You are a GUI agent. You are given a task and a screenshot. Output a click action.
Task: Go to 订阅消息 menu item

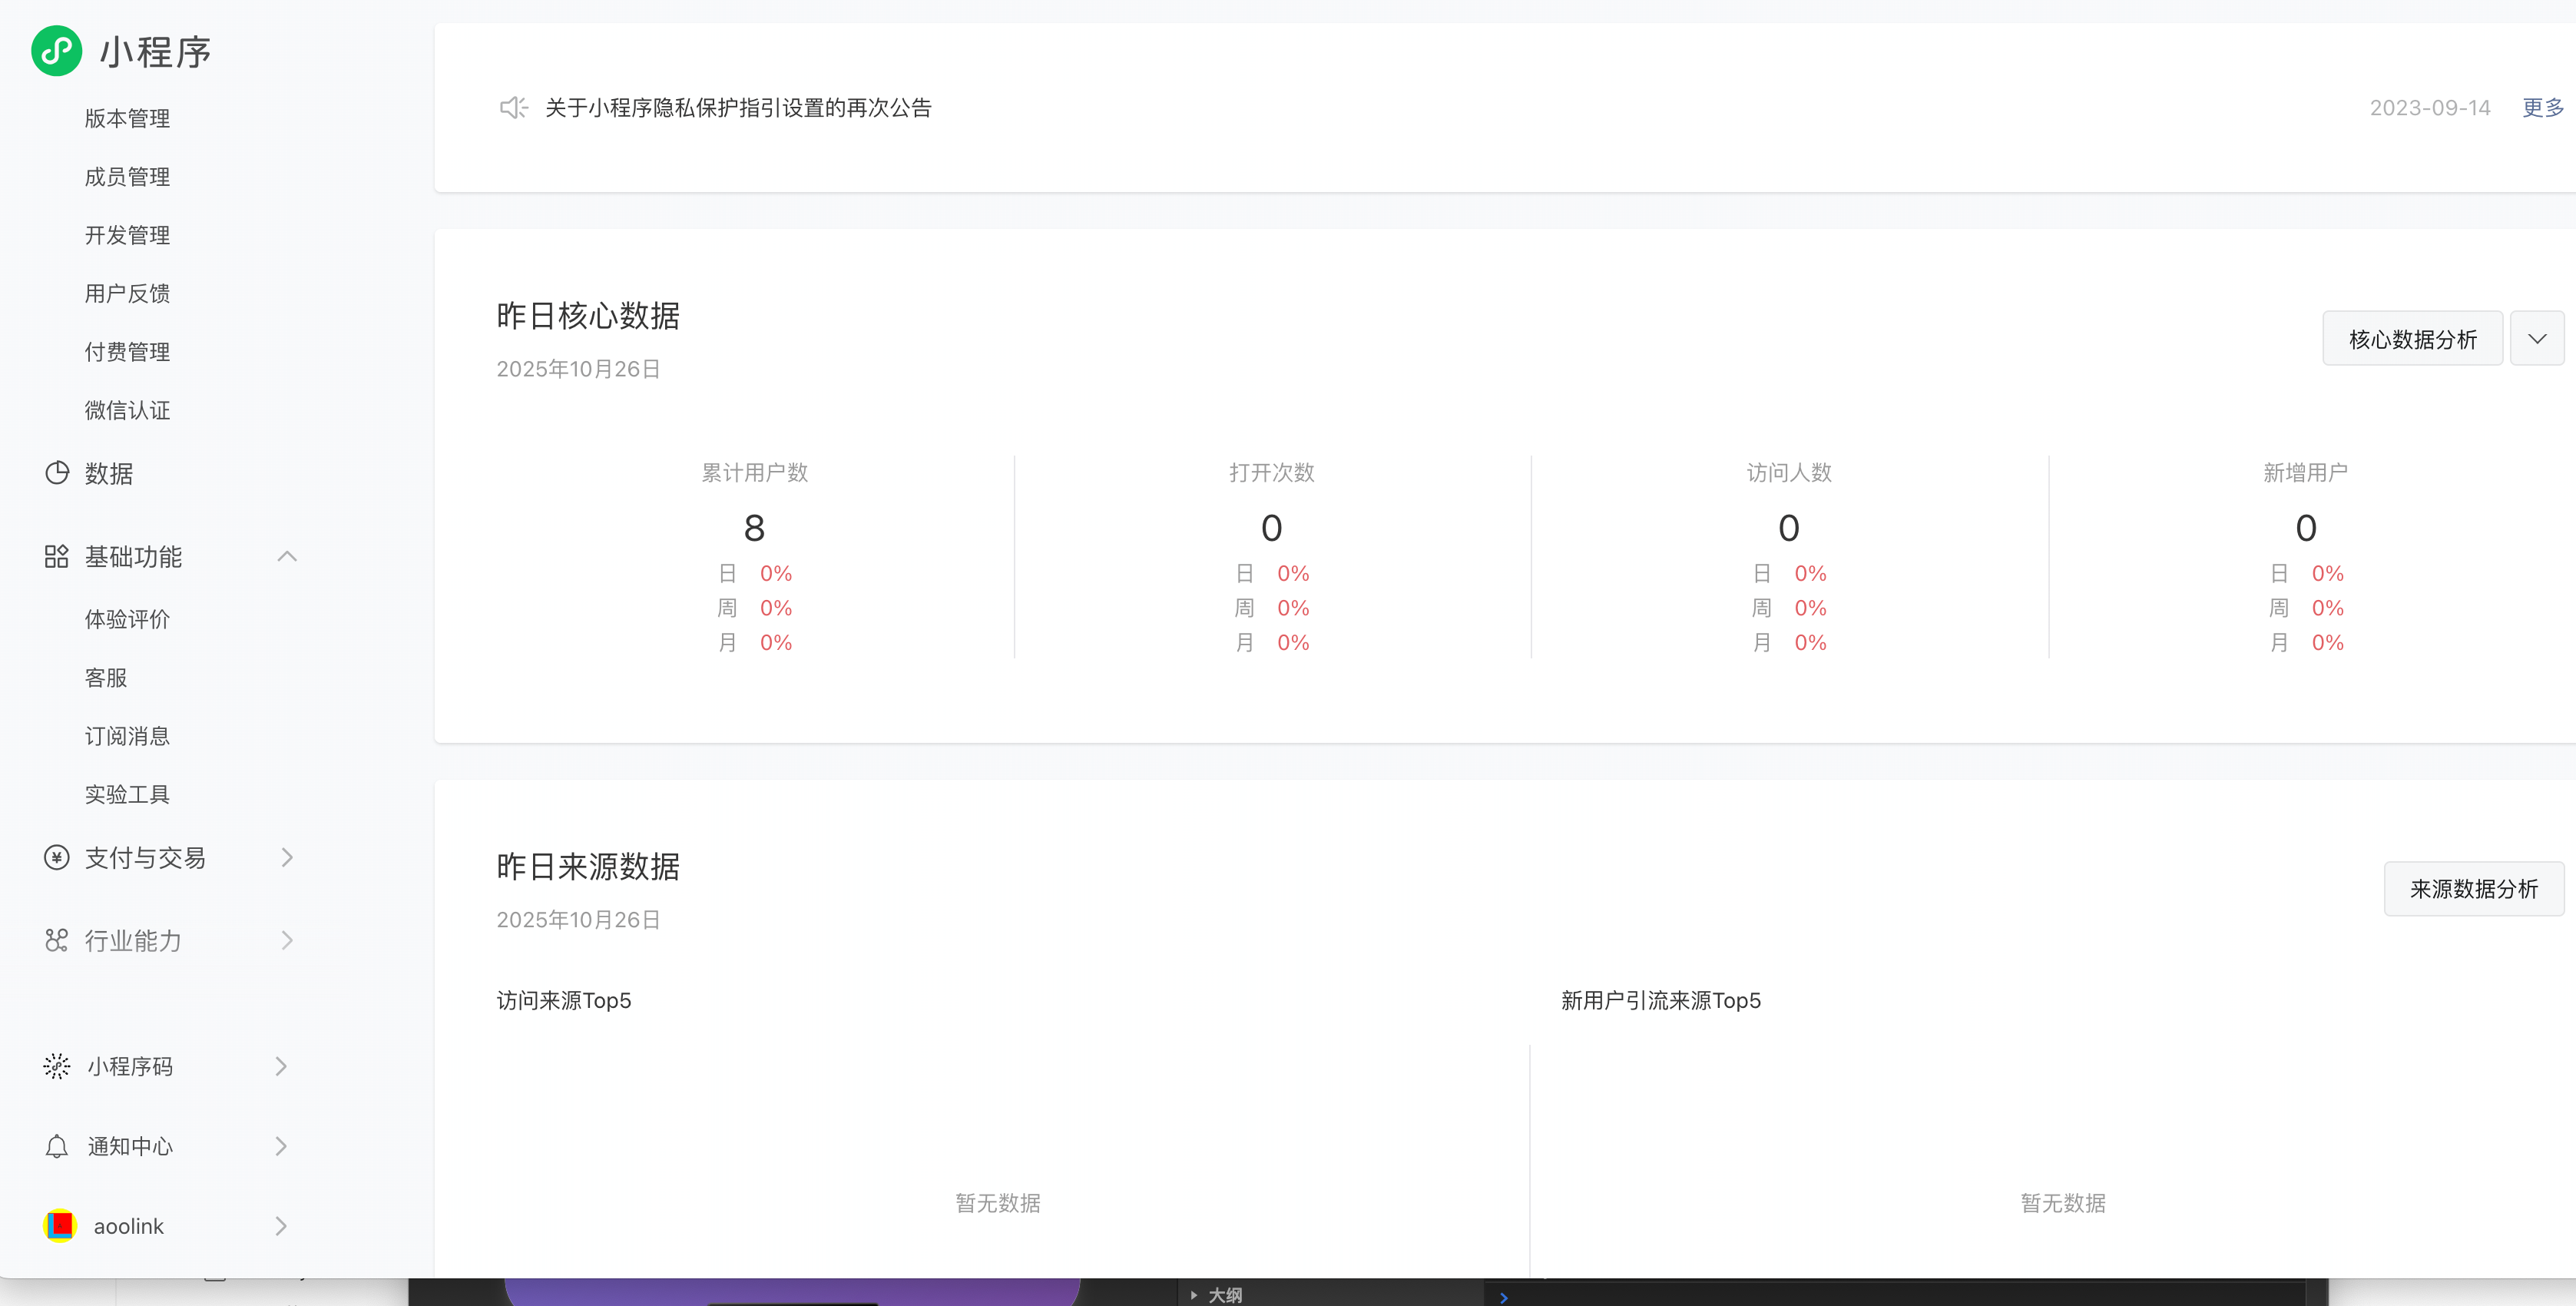[127, 736]
